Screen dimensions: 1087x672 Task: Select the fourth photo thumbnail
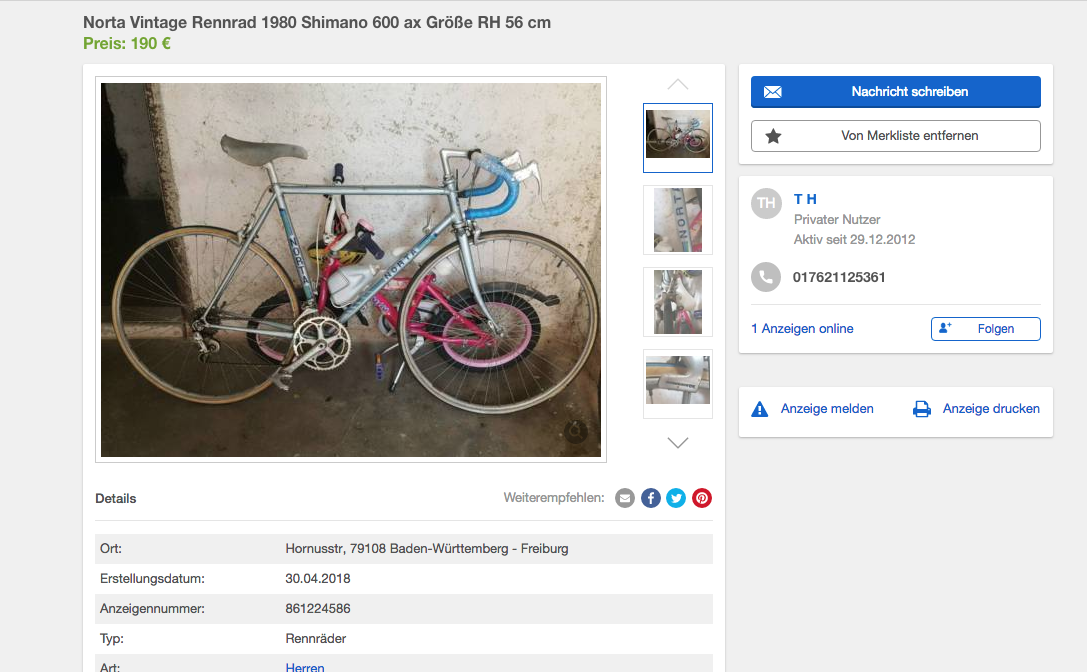coord(678,384)
